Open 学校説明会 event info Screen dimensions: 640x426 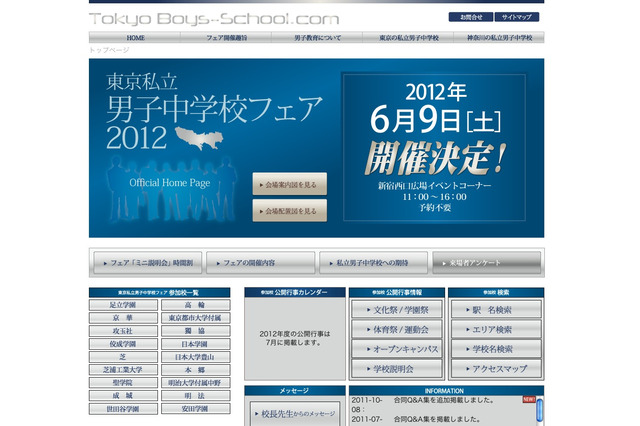click(397, 369)
